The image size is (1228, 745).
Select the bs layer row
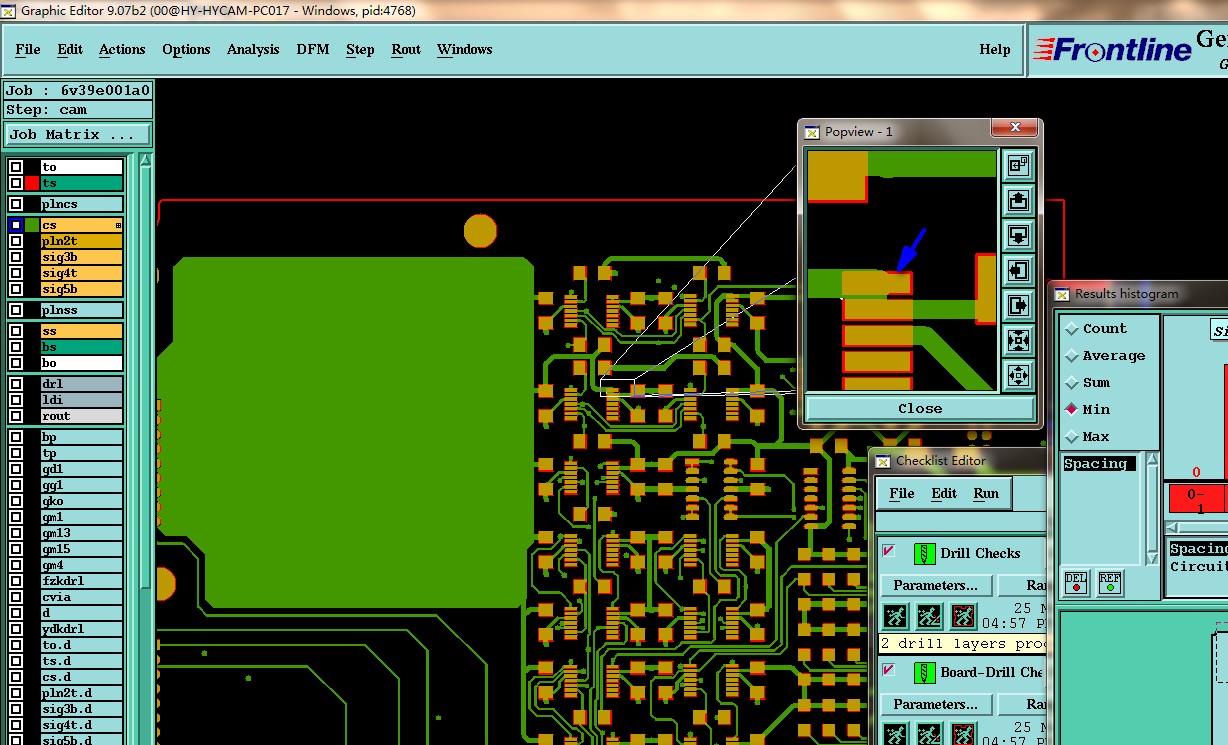point(81,347)
